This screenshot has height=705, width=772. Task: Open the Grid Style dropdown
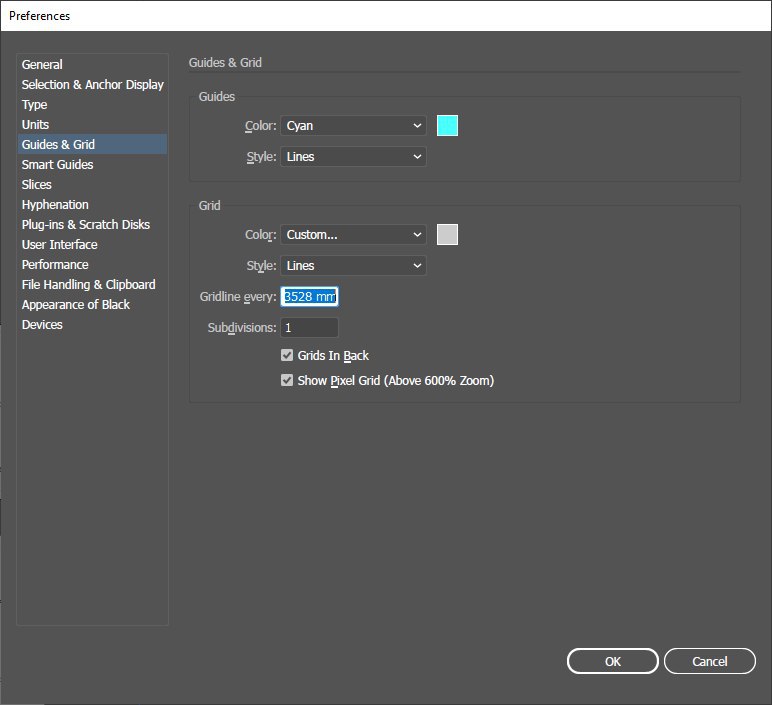353,266
